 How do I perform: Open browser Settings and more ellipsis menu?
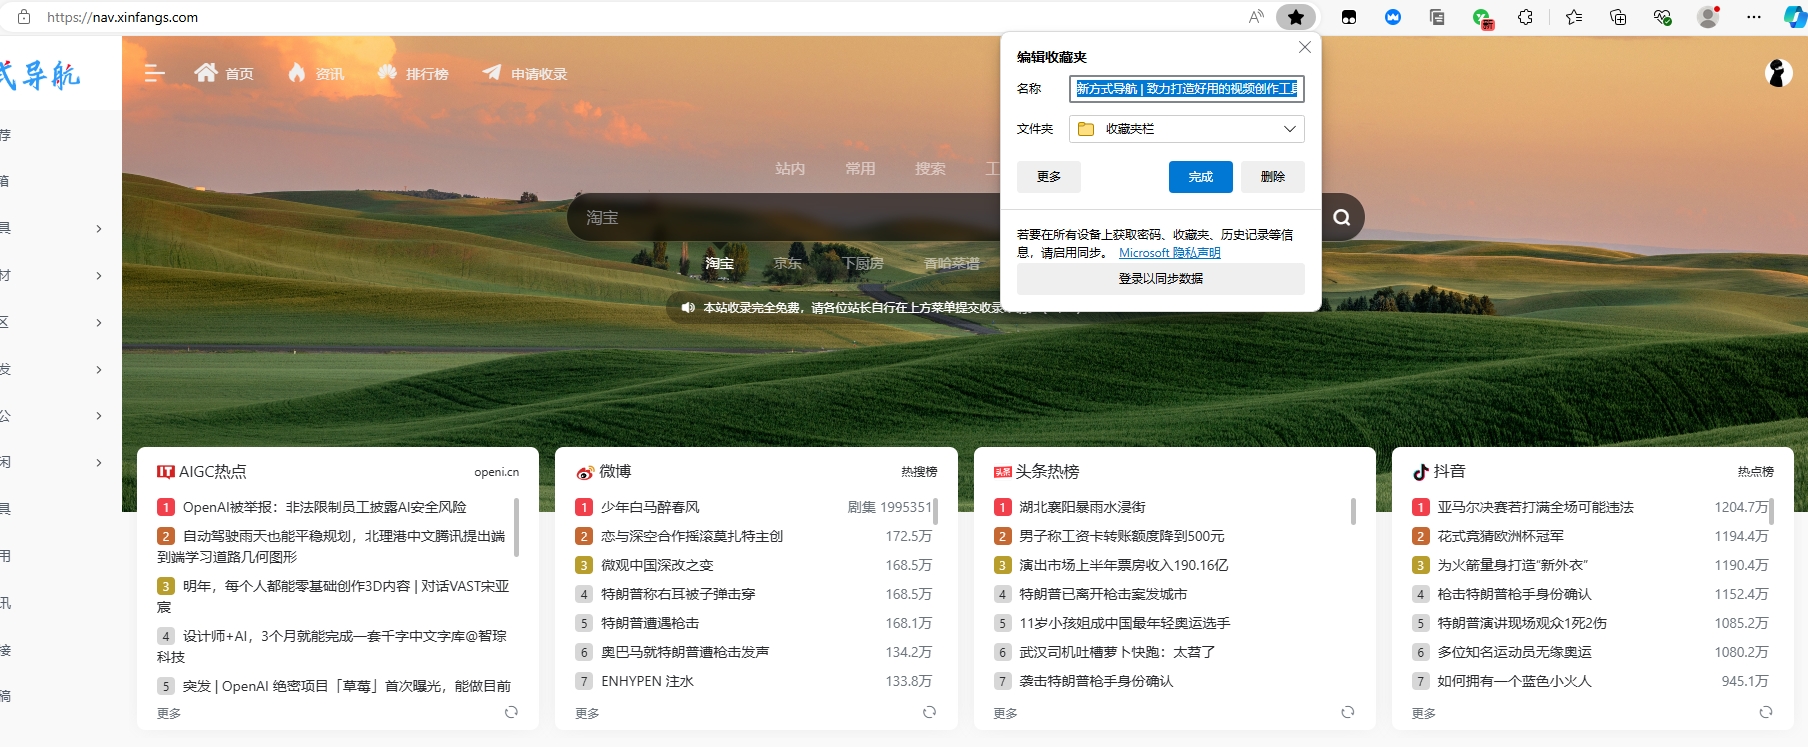tap(1753, 17)
